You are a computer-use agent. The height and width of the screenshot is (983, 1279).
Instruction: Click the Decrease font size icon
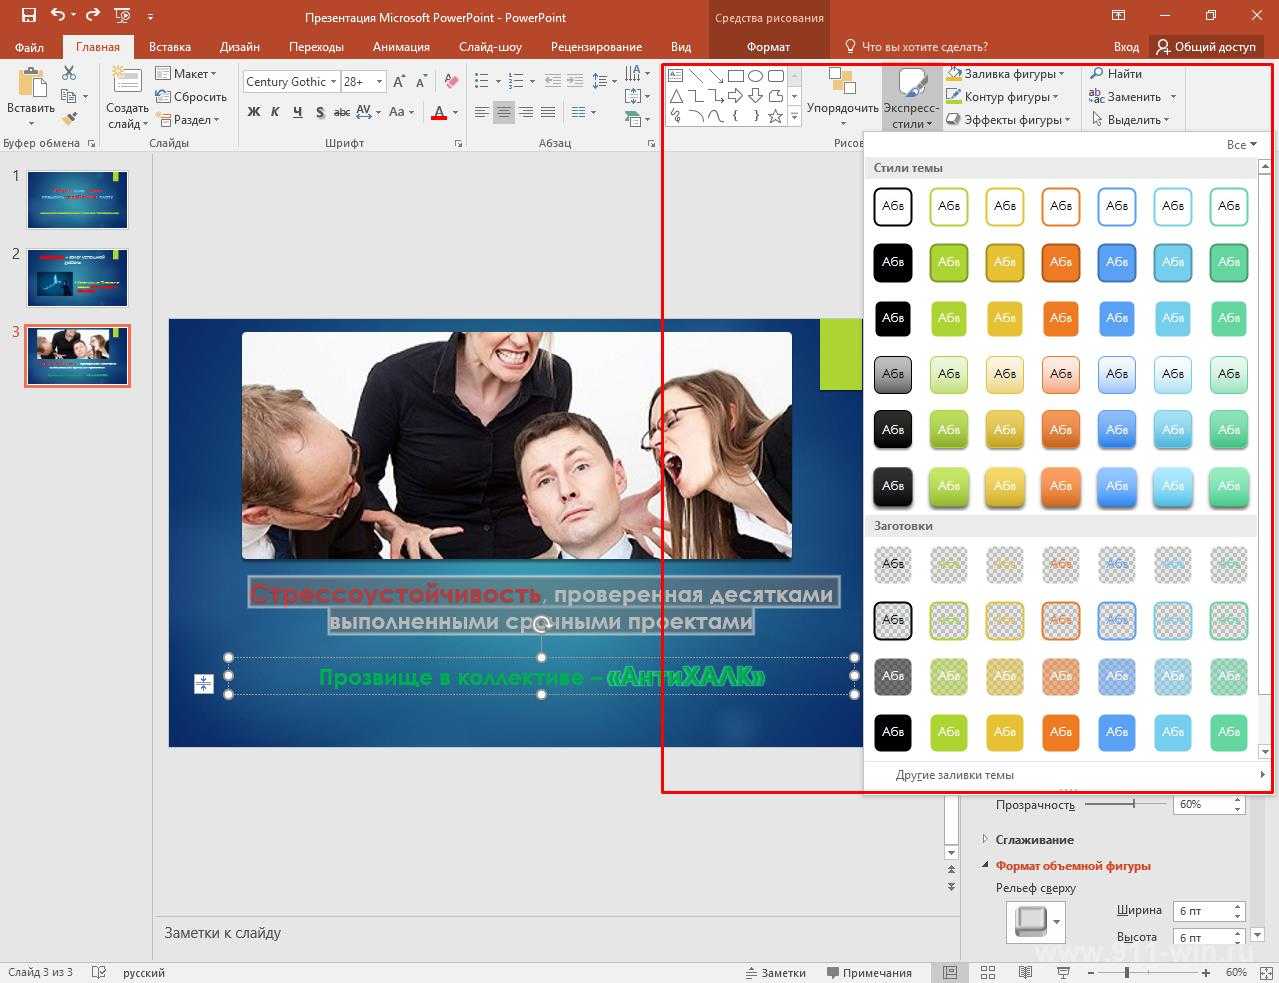(422, 82)
